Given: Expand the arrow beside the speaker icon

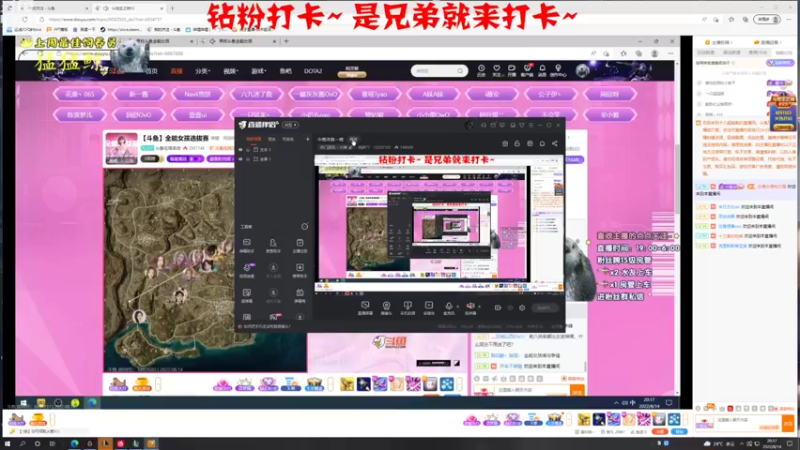Looking at the screenshot, I should (479, 307).
